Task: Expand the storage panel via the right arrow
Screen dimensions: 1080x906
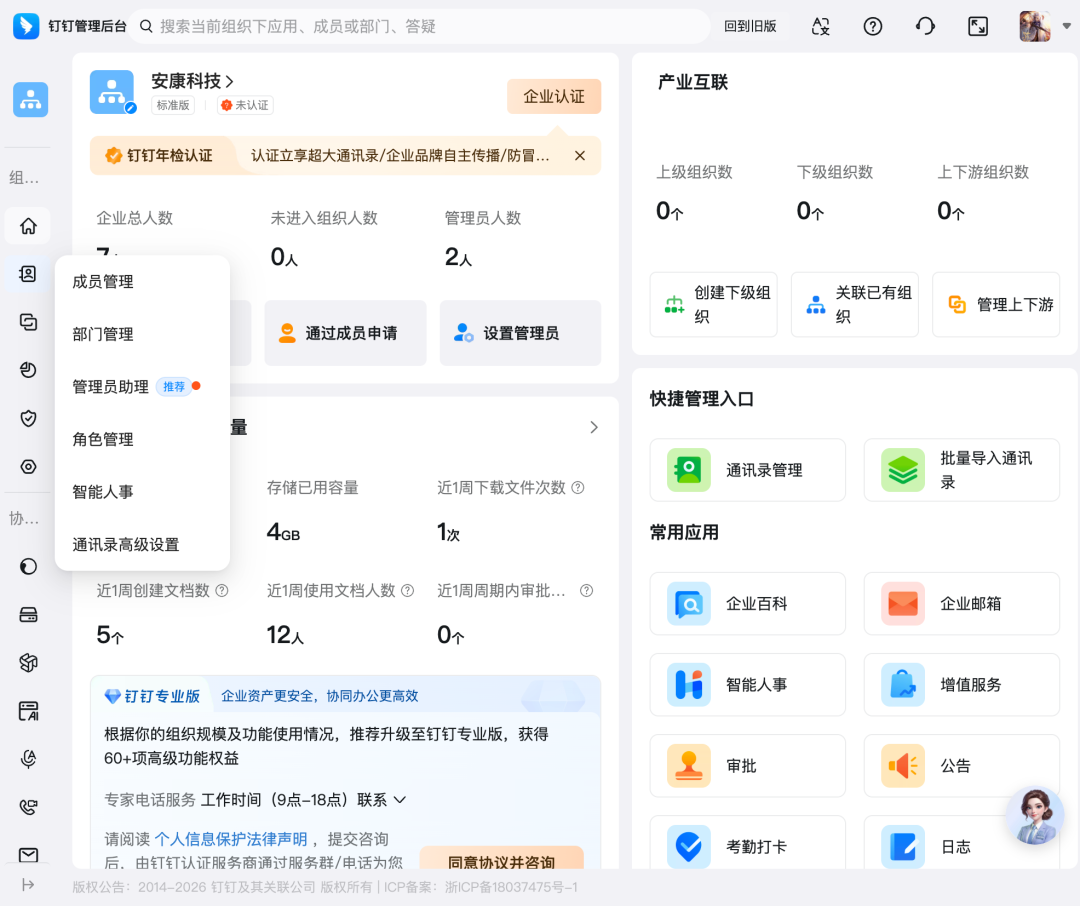Action: coord(594,426)
